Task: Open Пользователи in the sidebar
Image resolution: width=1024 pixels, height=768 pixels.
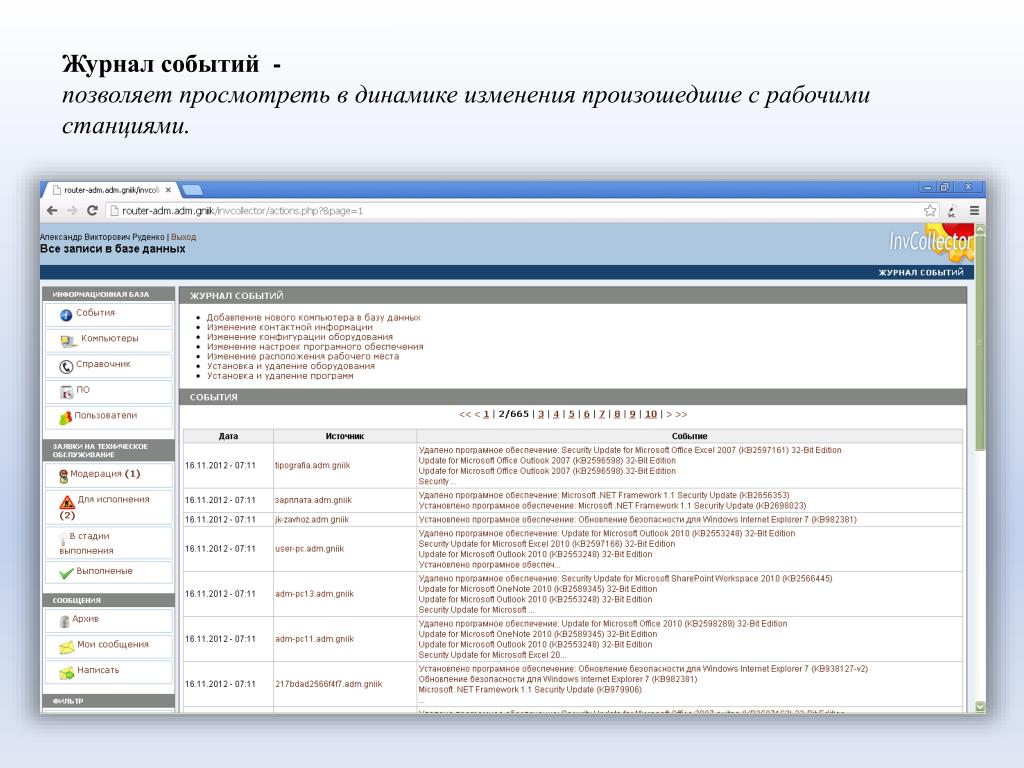Action: 106,415
